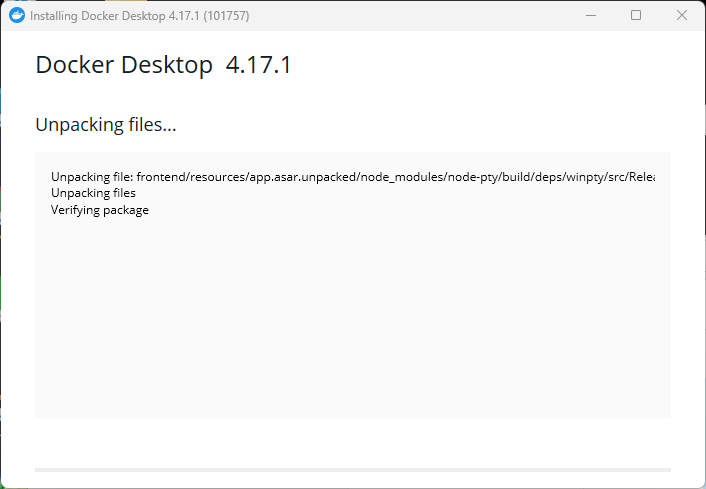
Task: Close the Docker Desktop installer
Action: (682, 15)
